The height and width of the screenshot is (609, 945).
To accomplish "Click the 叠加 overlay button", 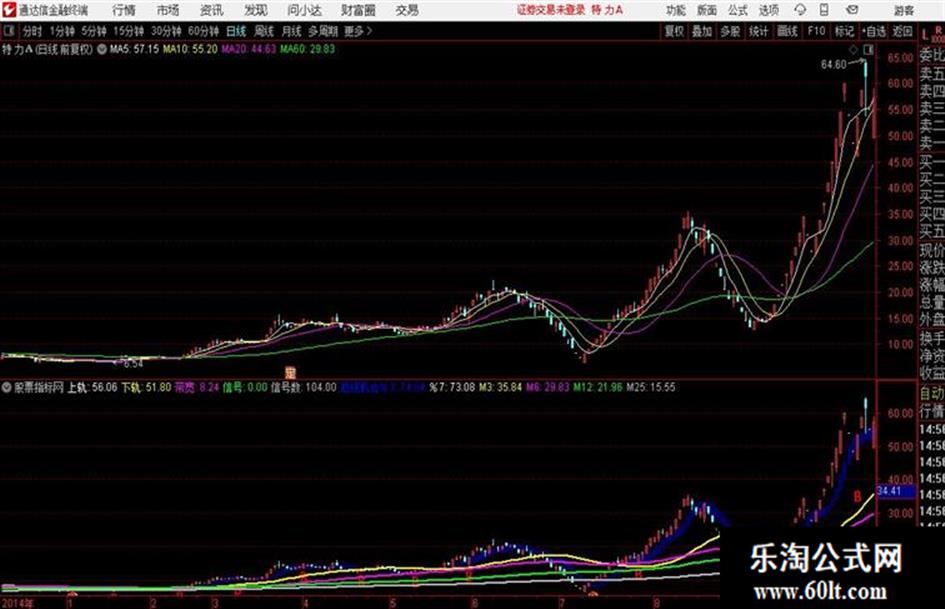I will pos(702,31).
